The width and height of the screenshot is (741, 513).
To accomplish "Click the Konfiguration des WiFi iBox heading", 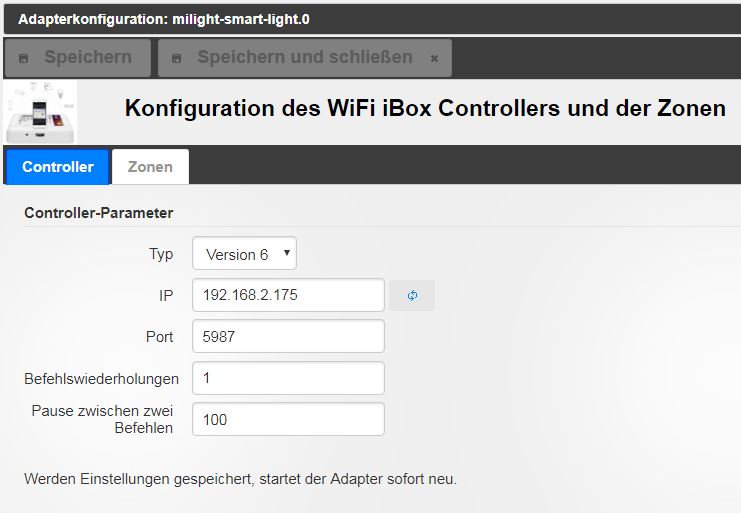I will pyautogui.click(x=425, y=108).
